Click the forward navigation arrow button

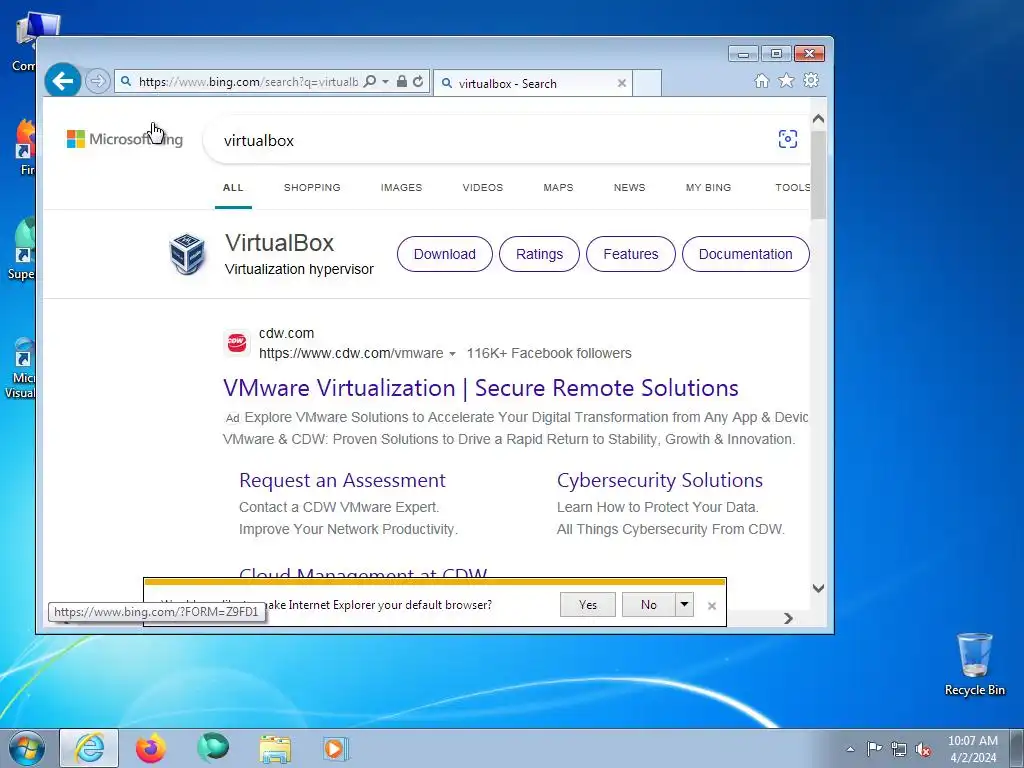pos(97,81)
